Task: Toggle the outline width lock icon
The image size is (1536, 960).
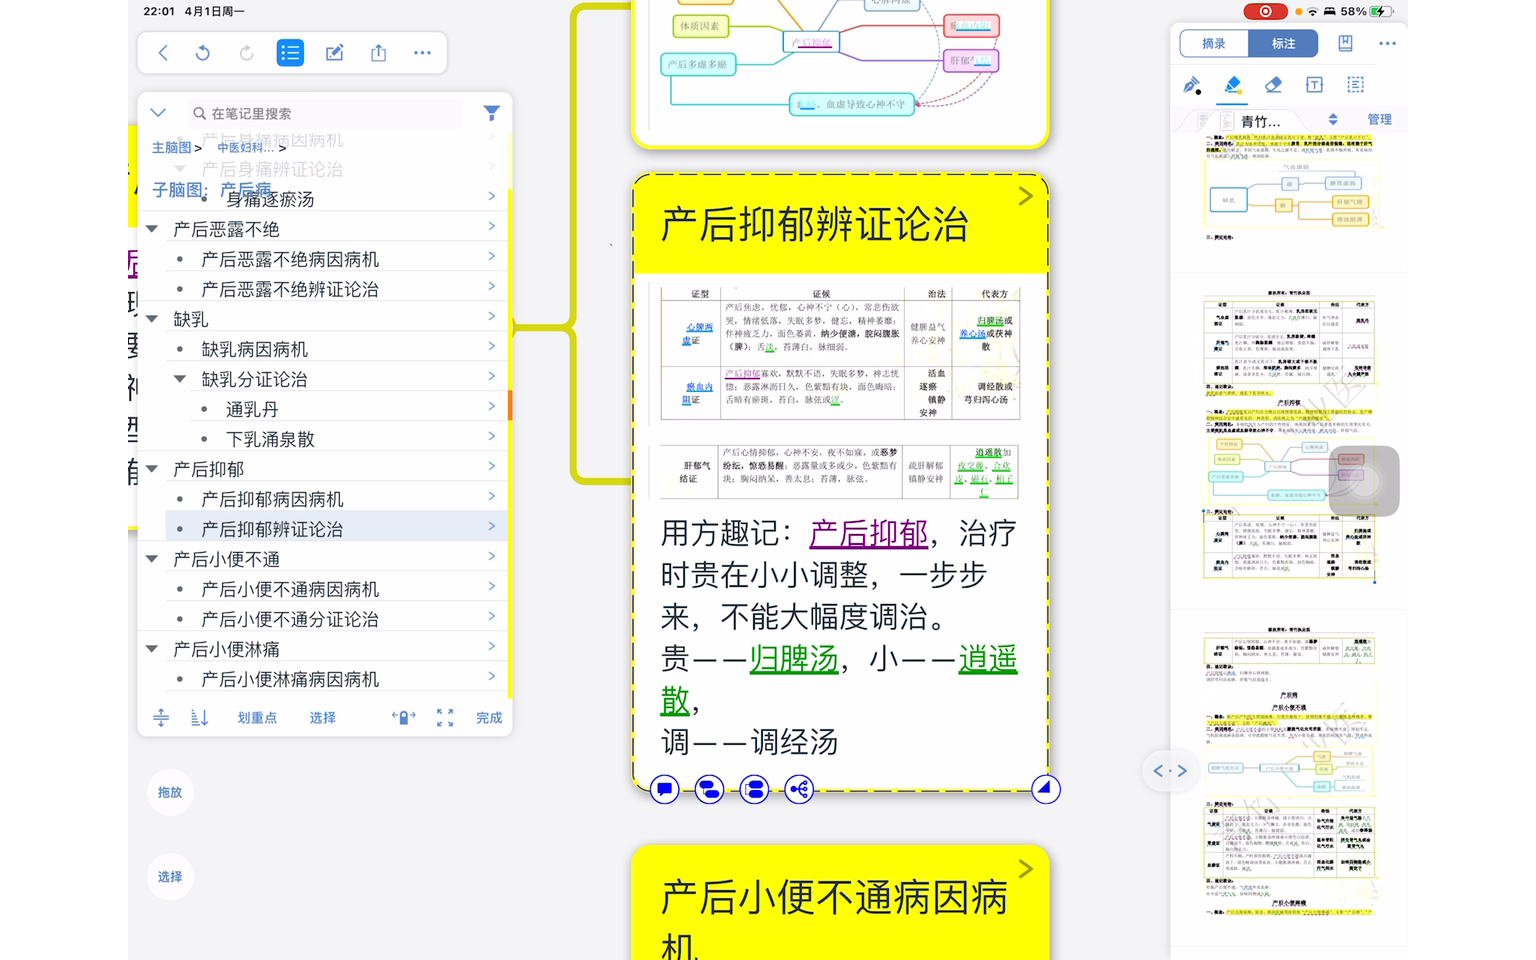Action: click(x=403, y=718)
